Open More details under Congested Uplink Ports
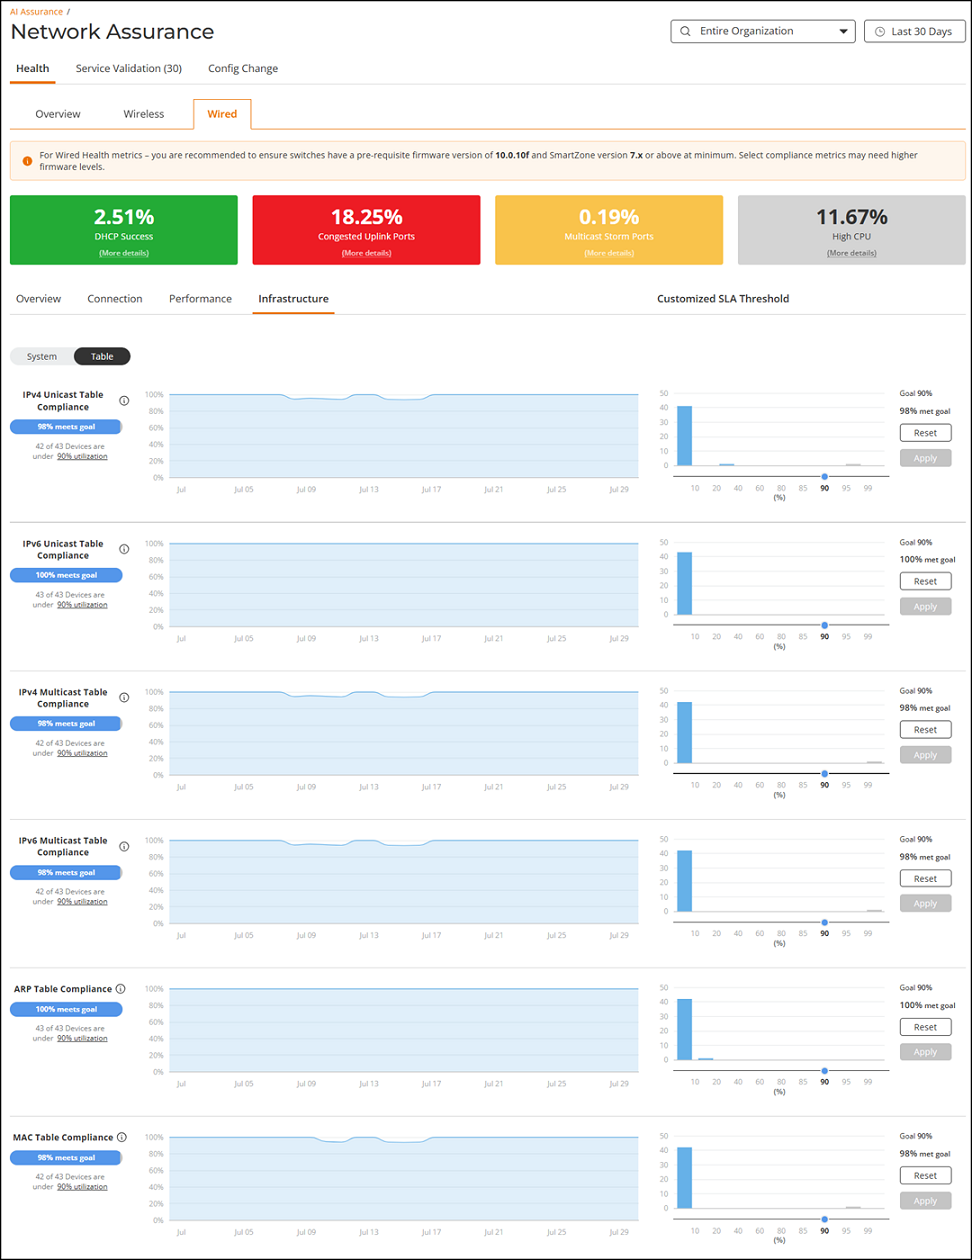This screenshot has width=972, height=1260. pyautogui.click(x=366, y=253)
